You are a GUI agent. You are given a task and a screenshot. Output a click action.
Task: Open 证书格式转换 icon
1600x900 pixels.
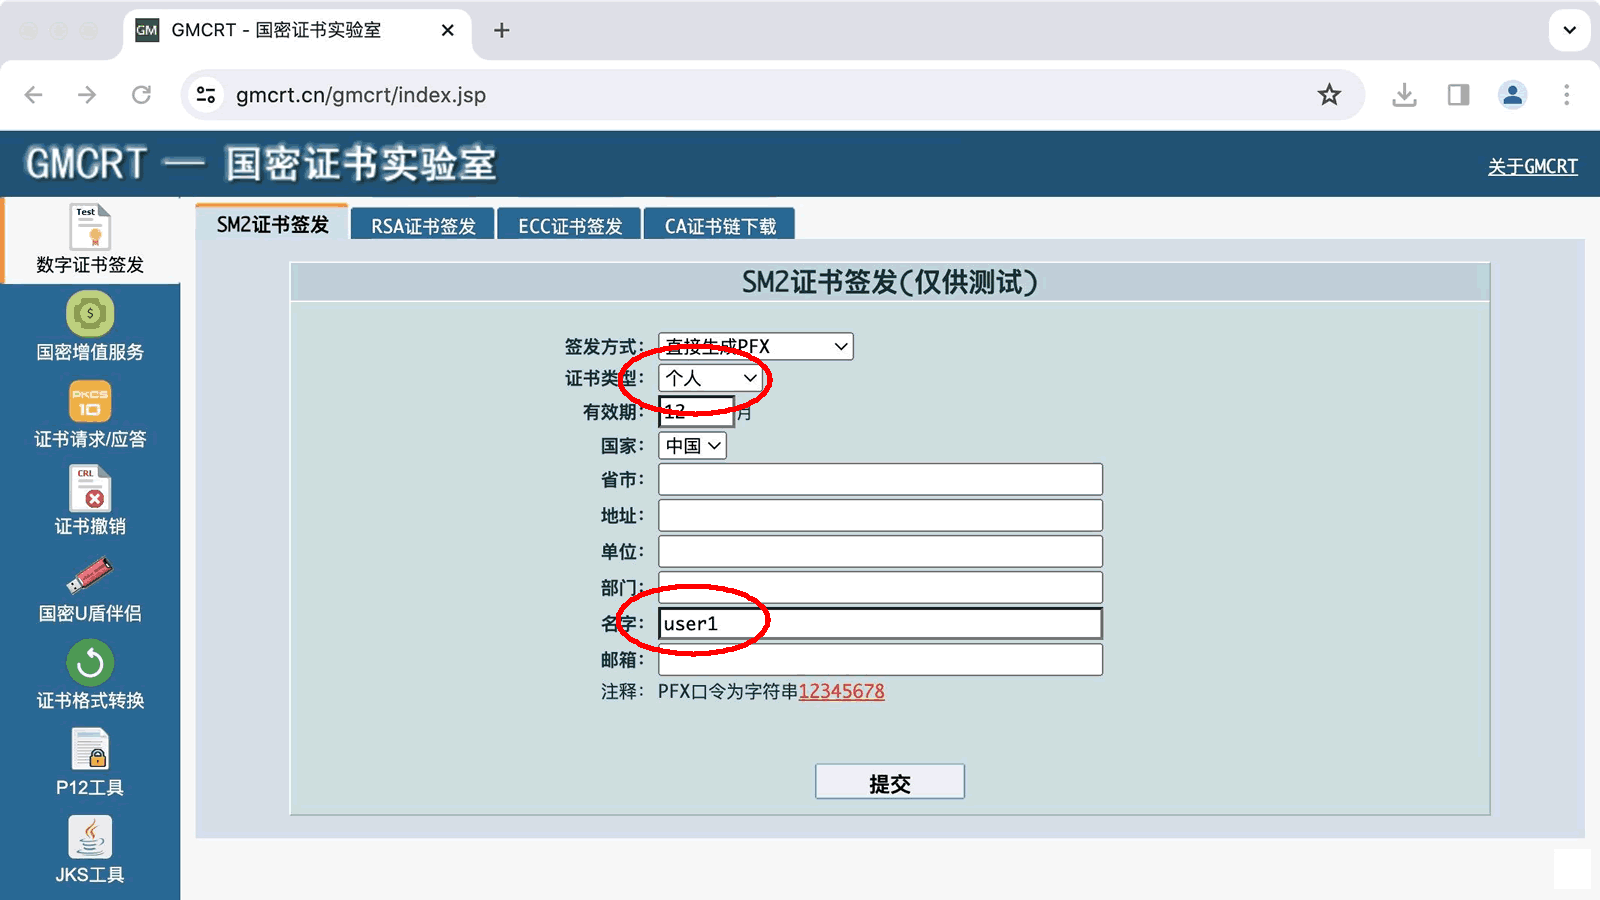coord(90,663)
